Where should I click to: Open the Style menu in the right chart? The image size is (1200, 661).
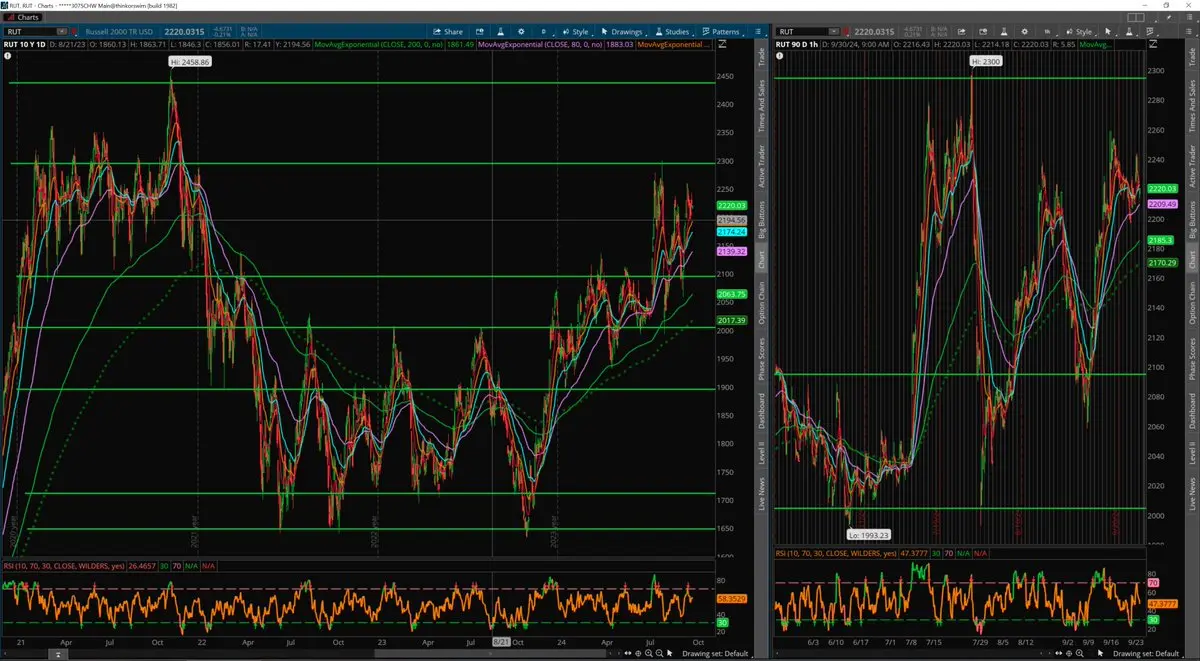pyautogui.click(x=1079, y=32)
